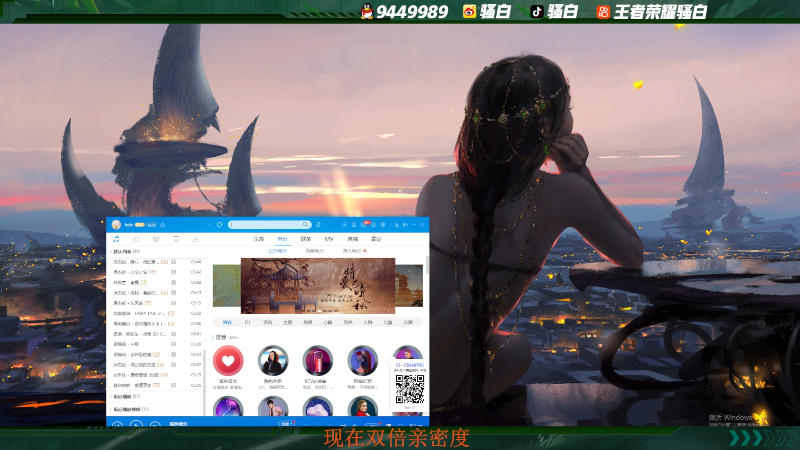The width and height of the screenshot is (800, 450).
Task: Play the red heart radio station
Action: pyautogui.click(x=228, y=361)
